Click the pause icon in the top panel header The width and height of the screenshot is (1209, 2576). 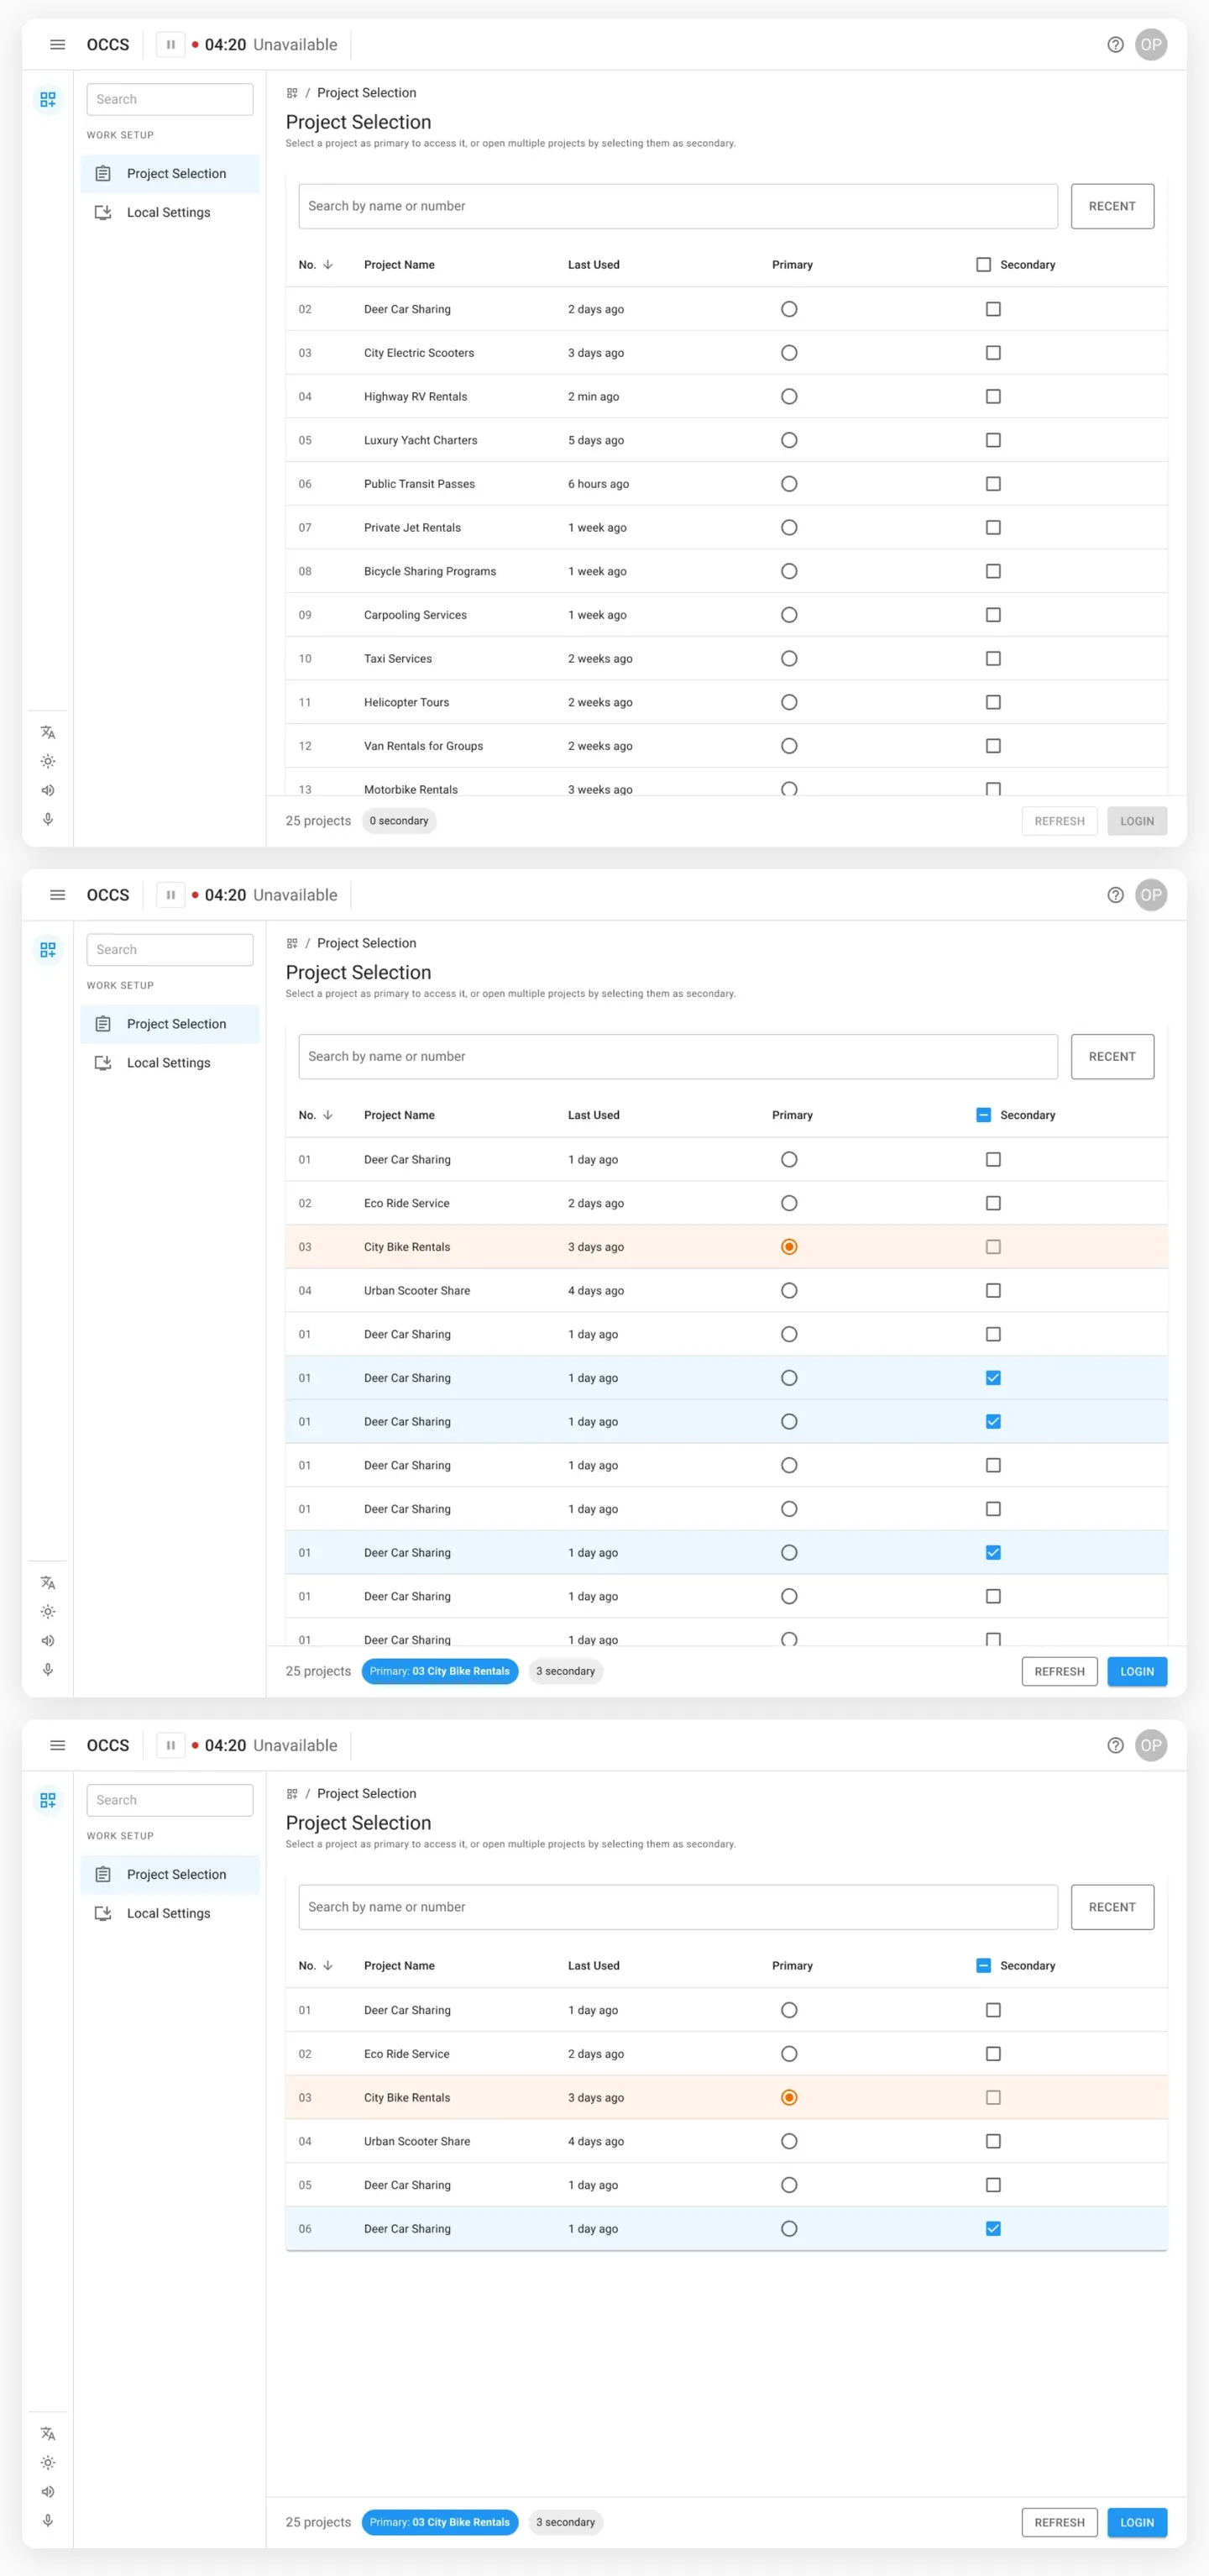(171, 45)
